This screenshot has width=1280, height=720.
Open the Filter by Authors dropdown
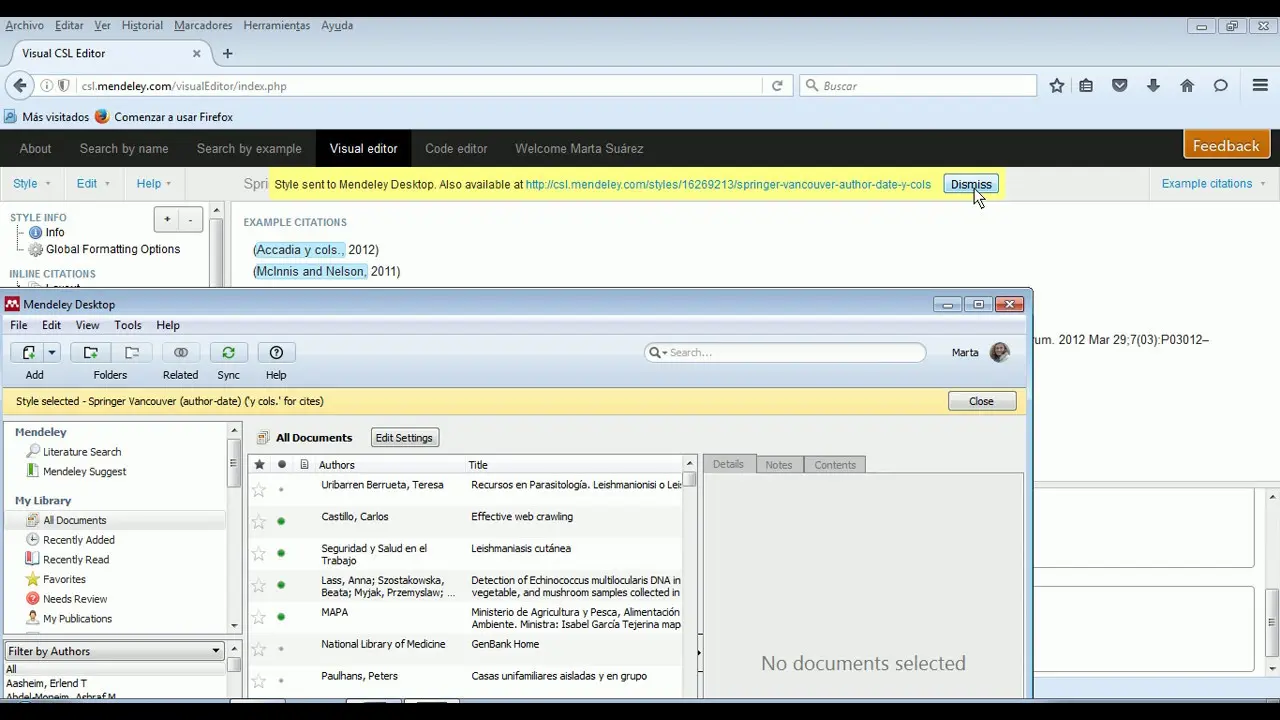coord(114,651)
